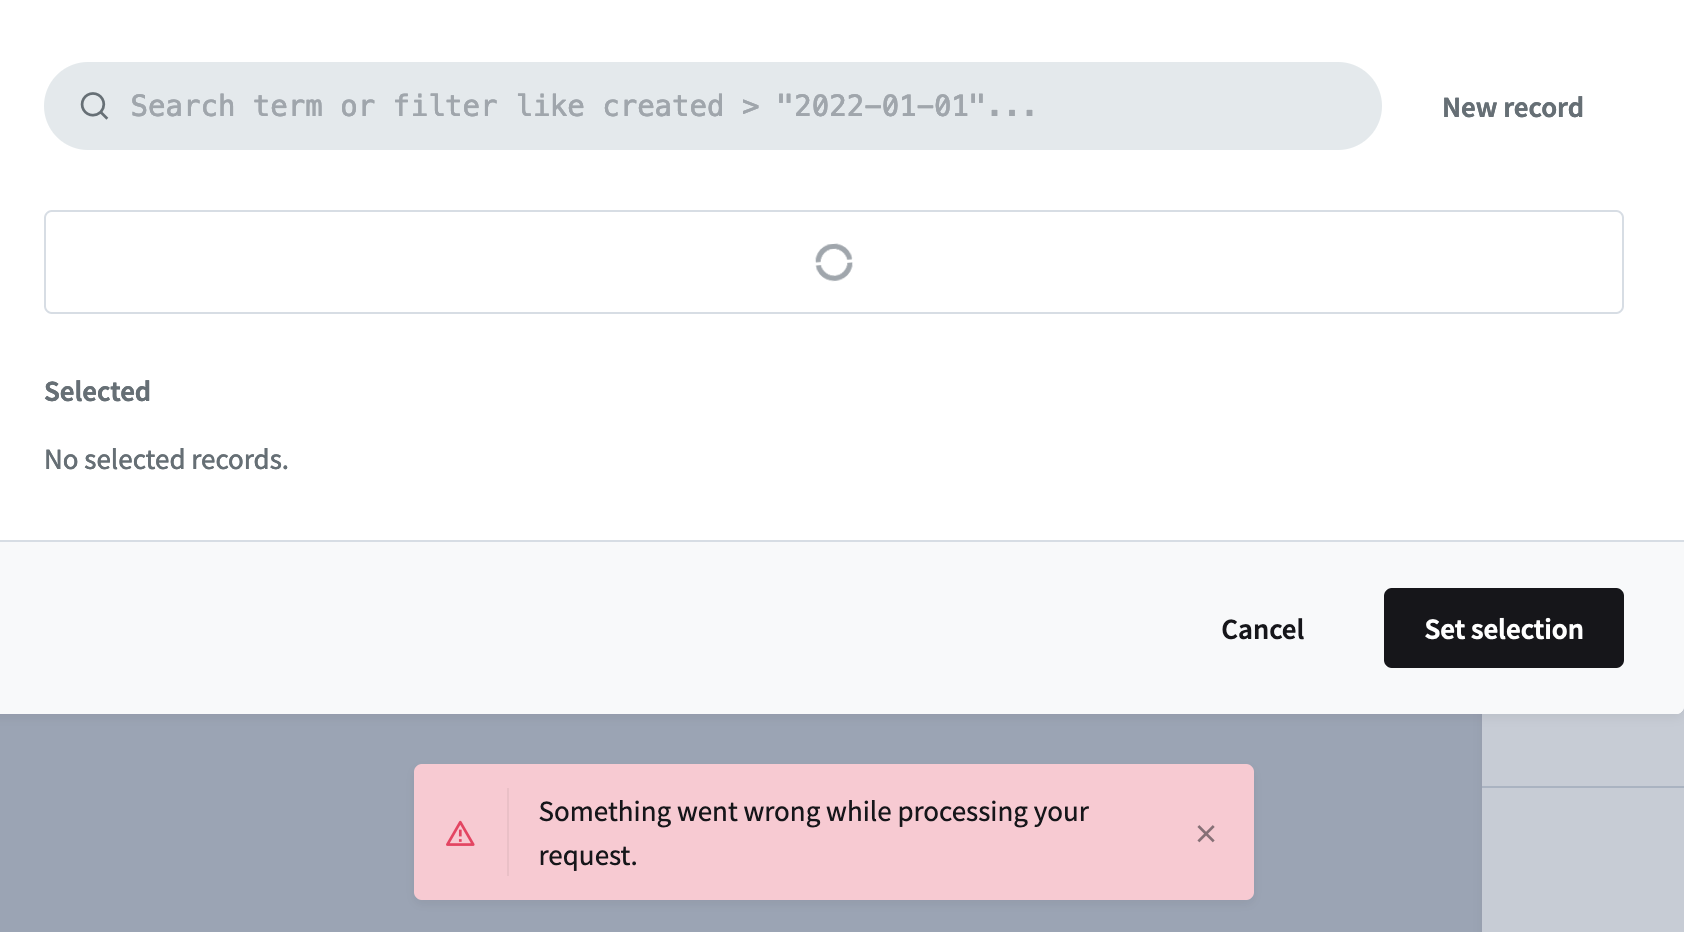1684x932 pixels.
Task: Dismiss the error notification via its X icon
Action: tap(1206, 833)
